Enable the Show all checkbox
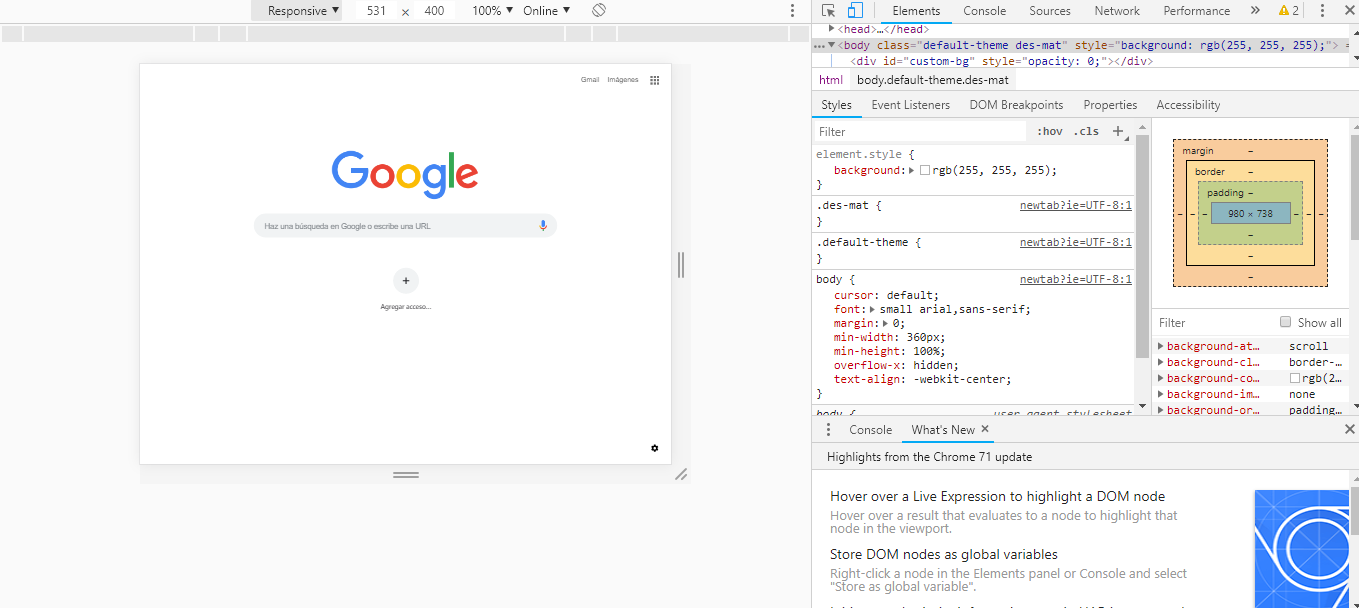 pos(1286,322)
